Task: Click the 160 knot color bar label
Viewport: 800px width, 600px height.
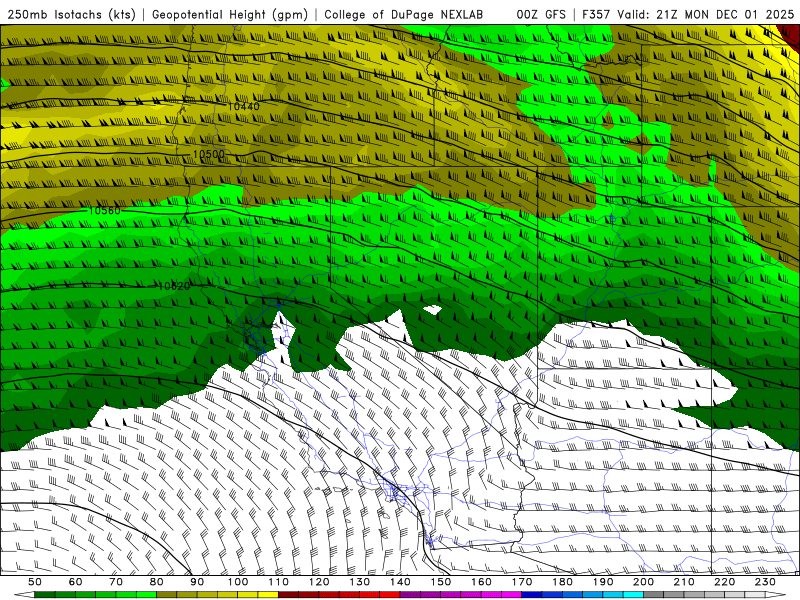Action: pyautogui.click(x=481, y=582)
